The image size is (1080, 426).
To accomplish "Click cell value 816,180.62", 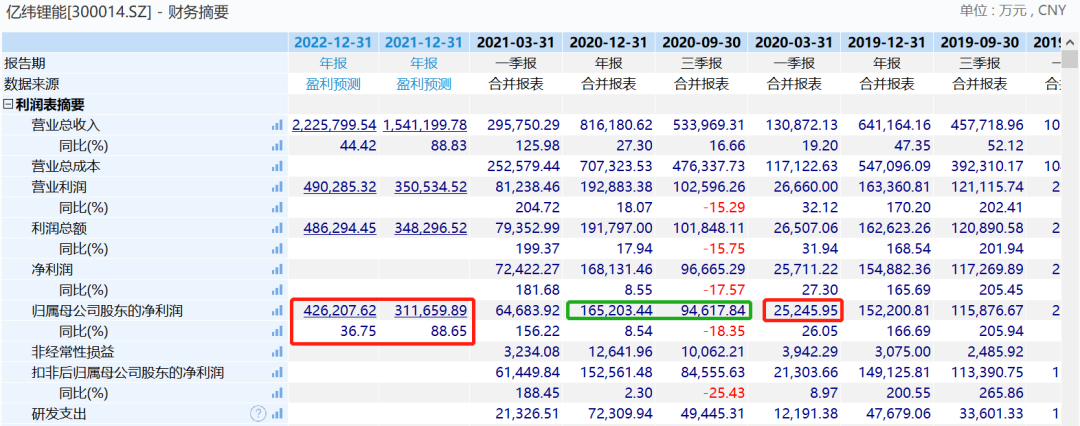I will 615,125.
